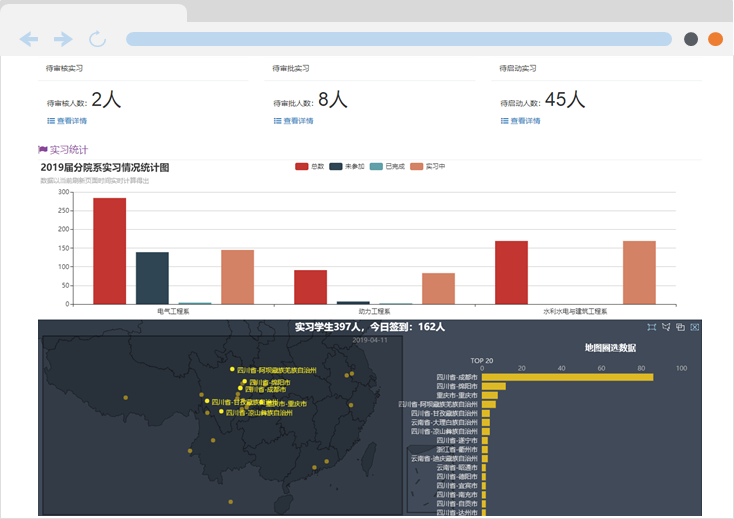Reload the page with refresh icon
Viewport: 734px width, 519px height.
(97, 39)
